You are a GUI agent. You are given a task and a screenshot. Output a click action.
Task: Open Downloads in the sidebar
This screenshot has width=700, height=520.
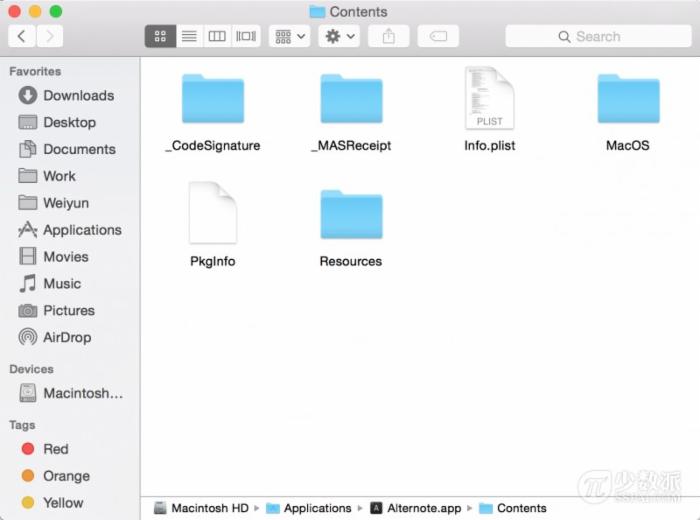pyautogui.click(x=78, y=96)
